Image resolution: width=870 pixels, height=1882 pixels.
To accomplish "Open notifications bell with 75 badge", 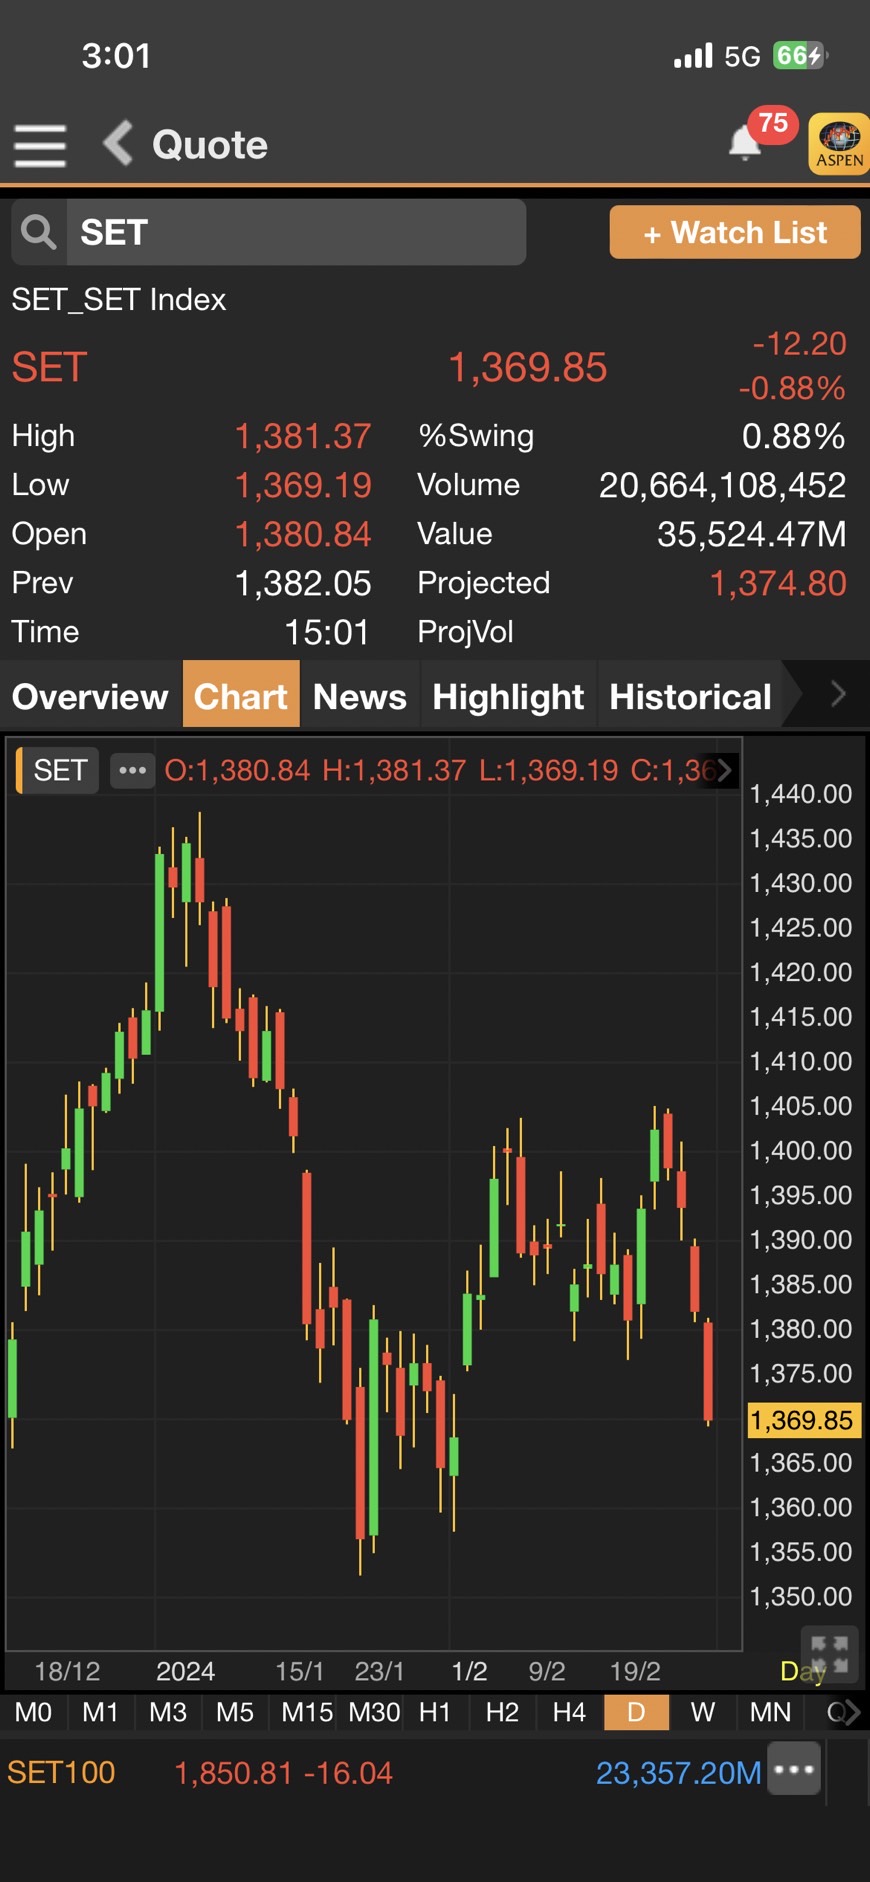I will pos(745,143).
